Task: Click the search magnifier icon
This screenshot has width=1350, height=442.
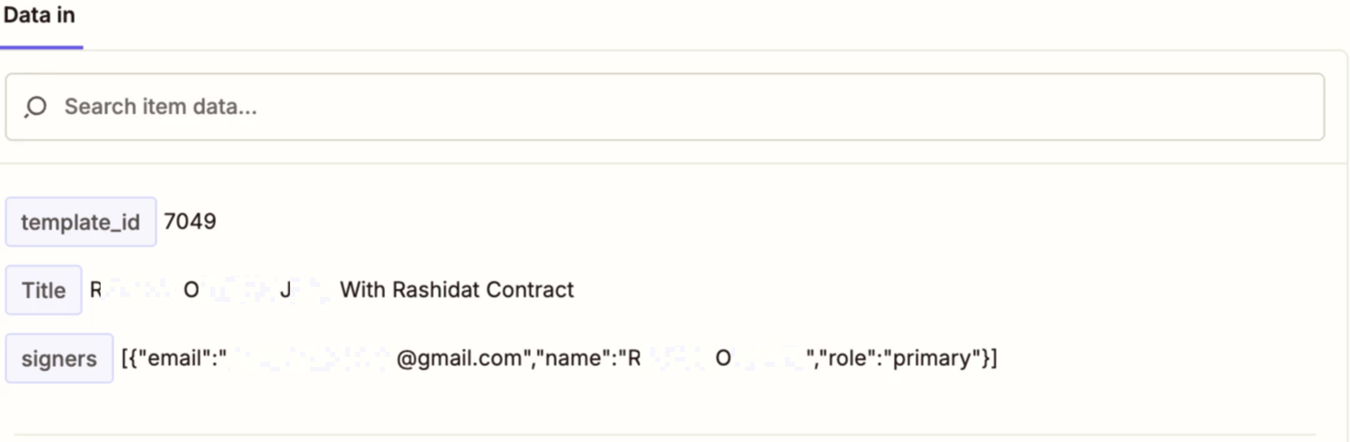Action: [x=36, y=106]
